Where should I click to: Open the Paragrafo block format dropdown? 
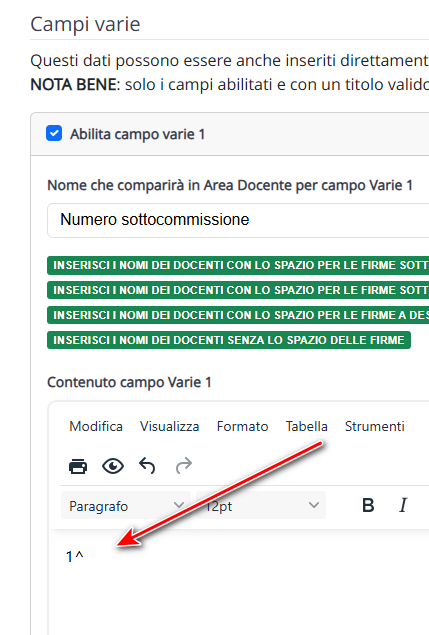pos(126,505)
